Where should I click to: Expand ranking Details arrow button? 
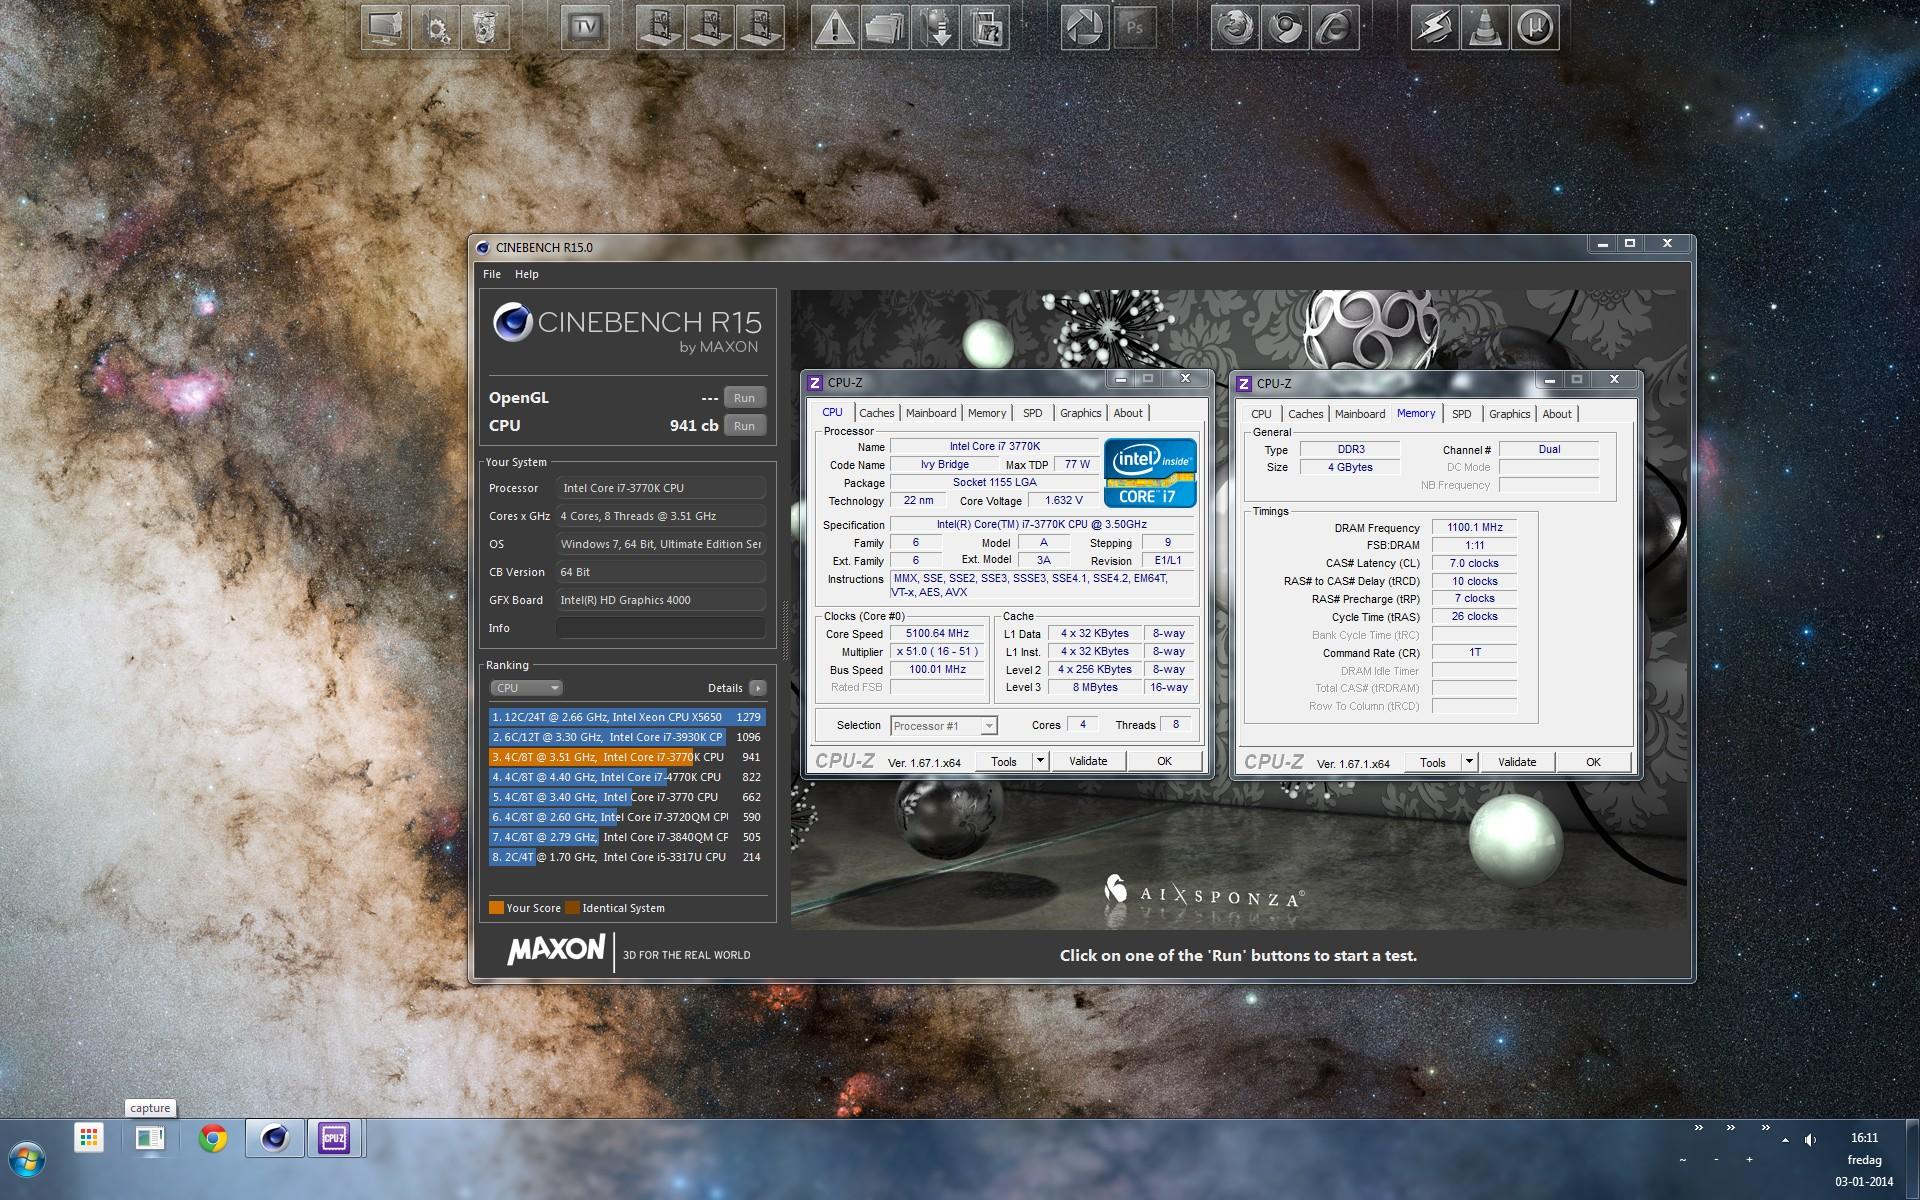tap(758, 688)
